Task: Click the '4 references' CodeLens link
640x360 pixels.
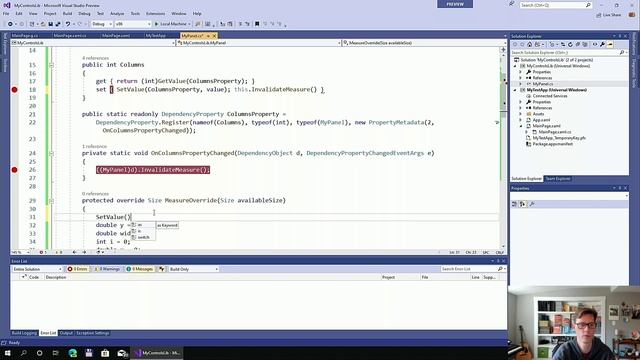Action: 96,58
